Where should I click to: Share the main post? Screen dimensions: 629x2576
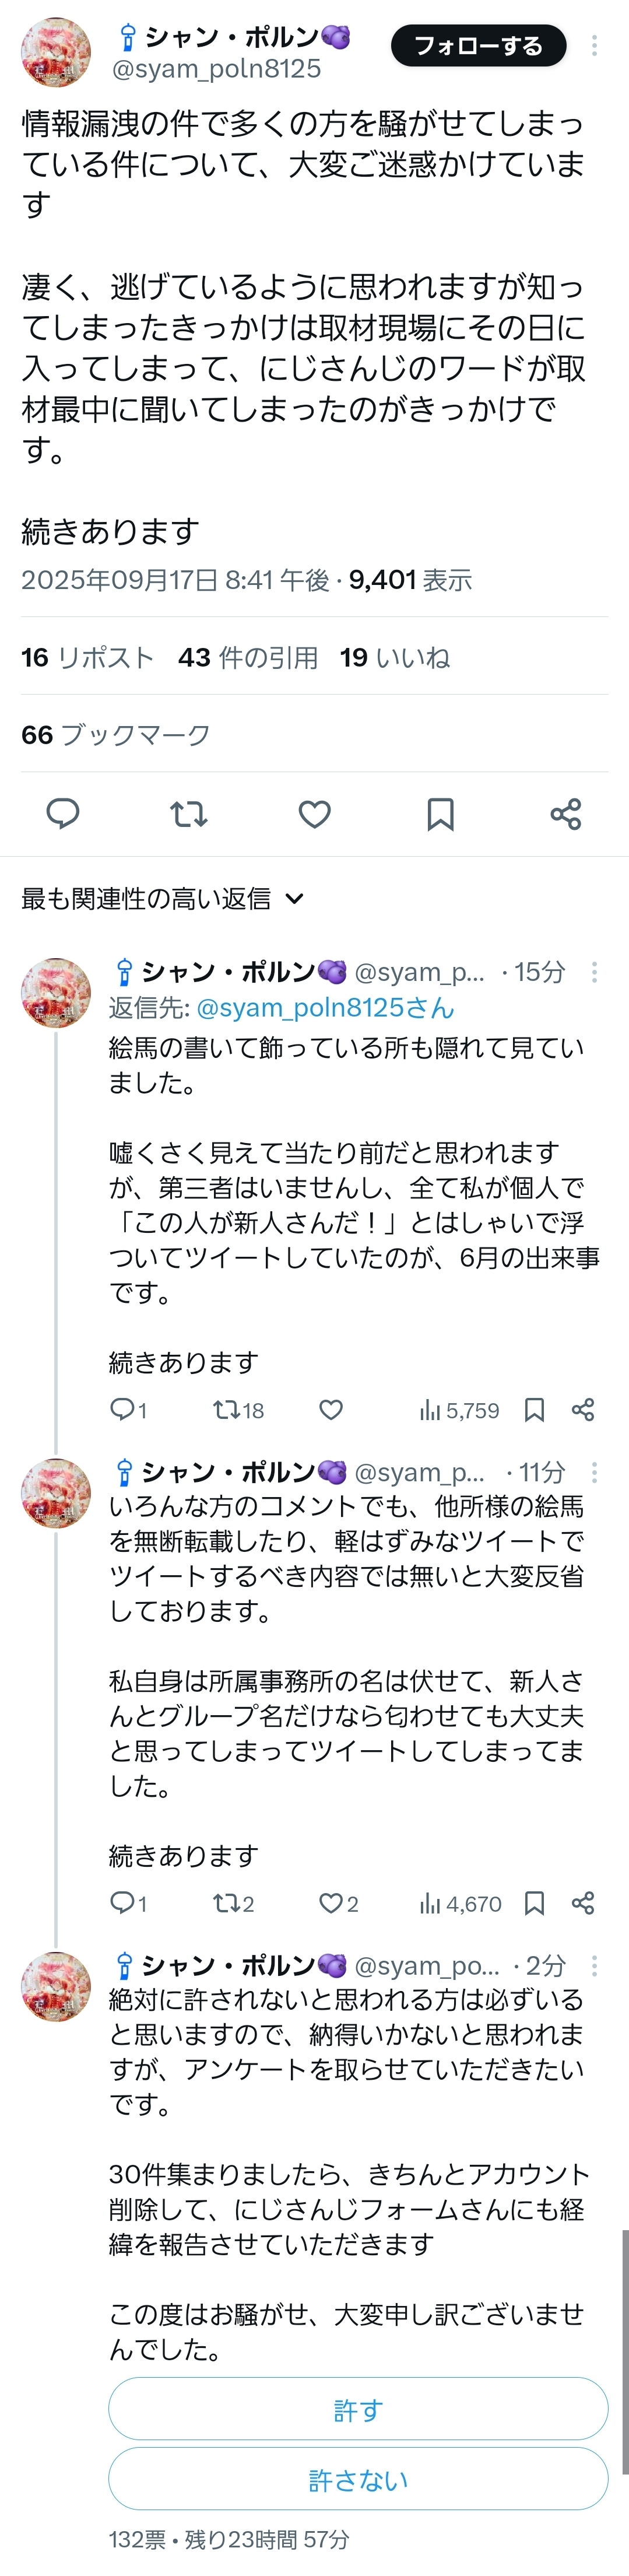click(x=566, y=814)
